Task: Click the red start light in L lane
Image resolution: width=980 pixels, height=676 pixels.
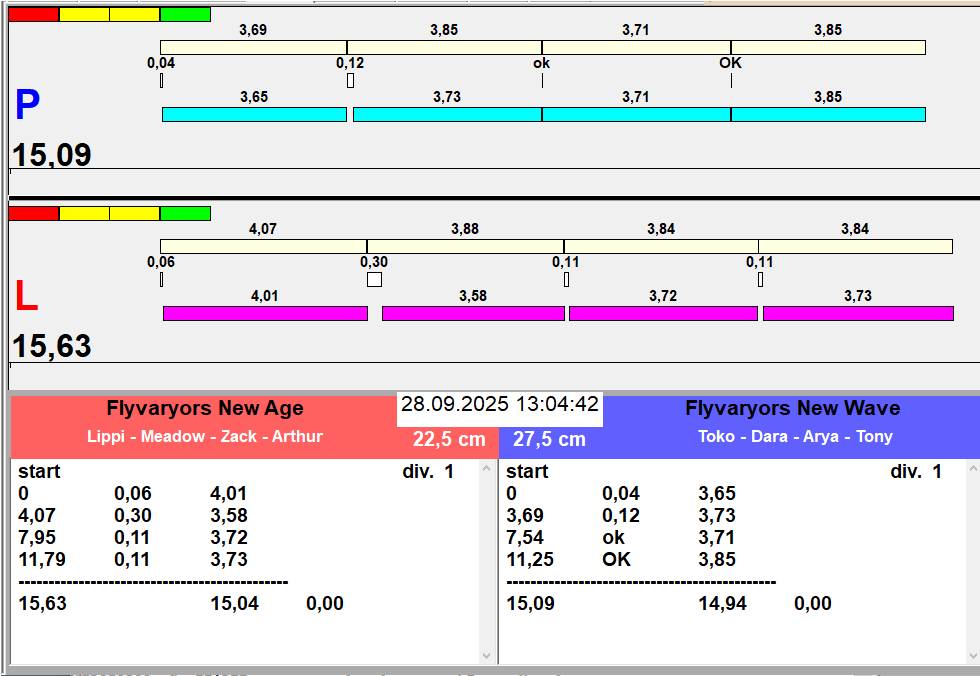Action: point(33,213)
